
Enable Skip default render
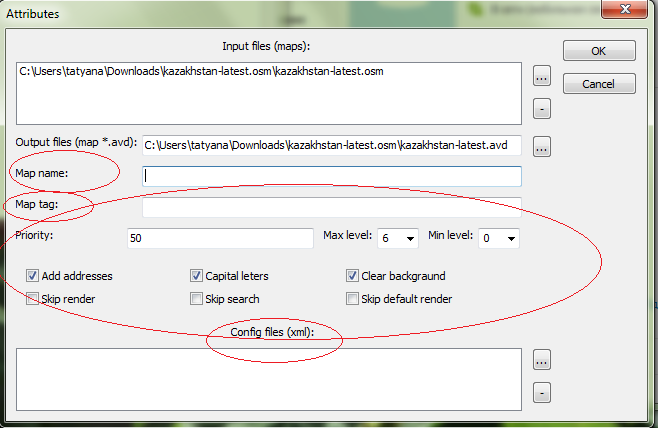353,299
